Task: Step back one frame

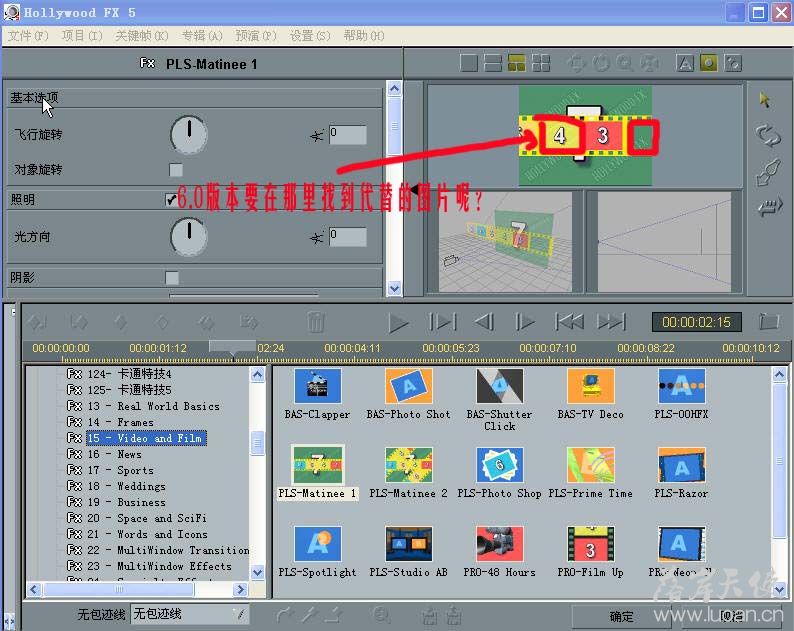Action: point(484,322)
